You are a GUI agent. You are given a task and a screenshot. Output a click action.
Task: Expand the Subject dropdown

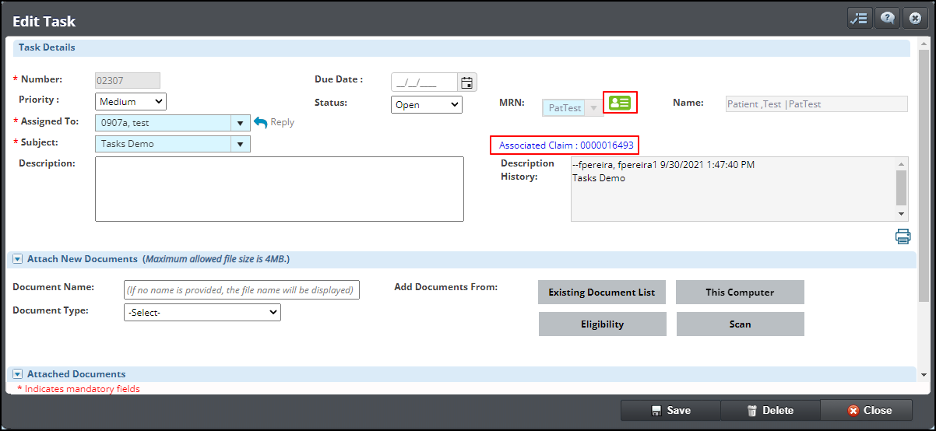239,144
